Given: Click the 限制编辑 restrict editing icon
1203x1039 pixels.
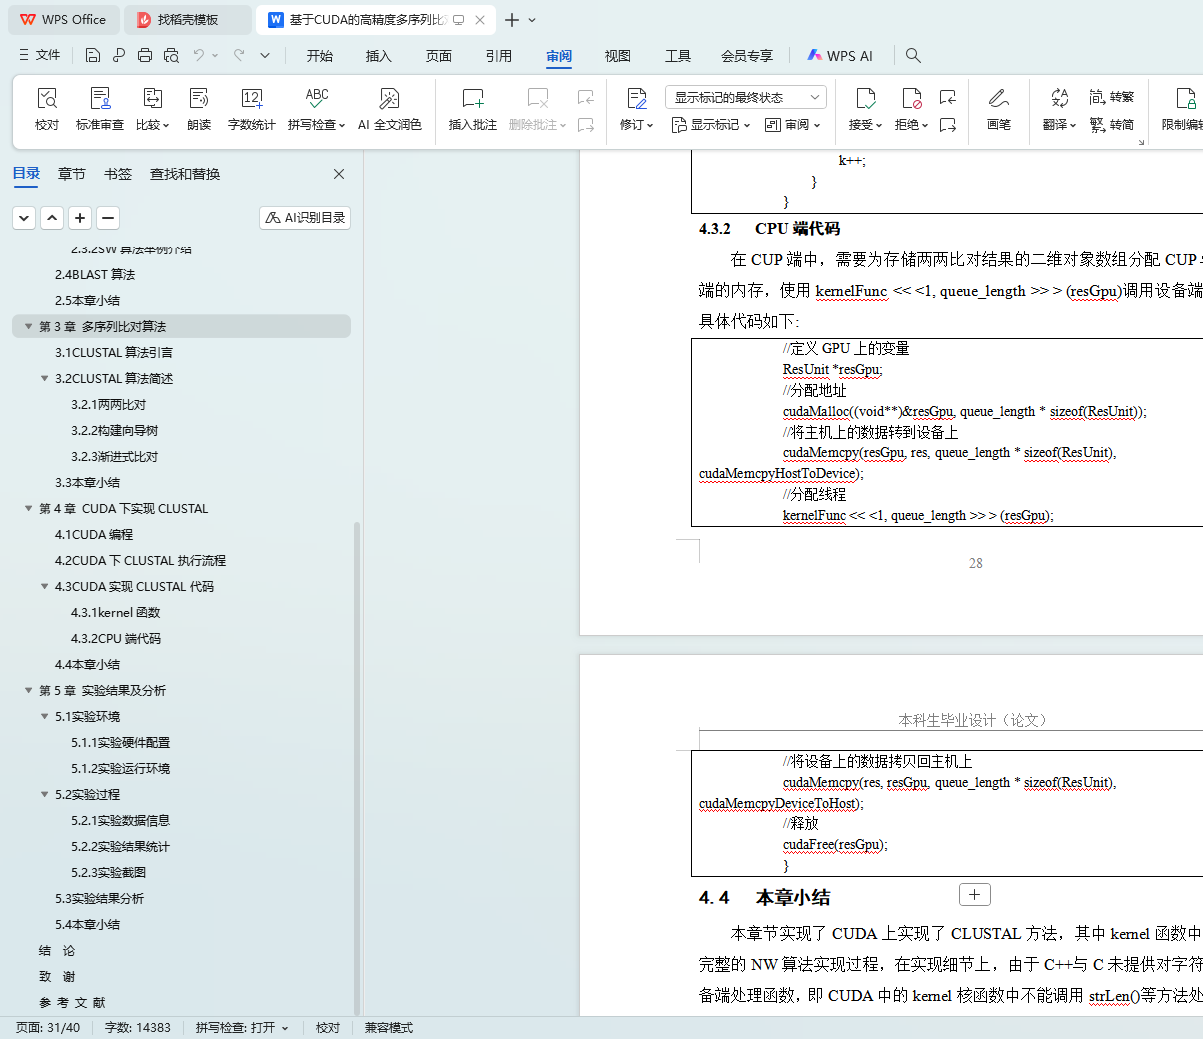Looking at the screenshot, I should click(x=1186, y=98).
